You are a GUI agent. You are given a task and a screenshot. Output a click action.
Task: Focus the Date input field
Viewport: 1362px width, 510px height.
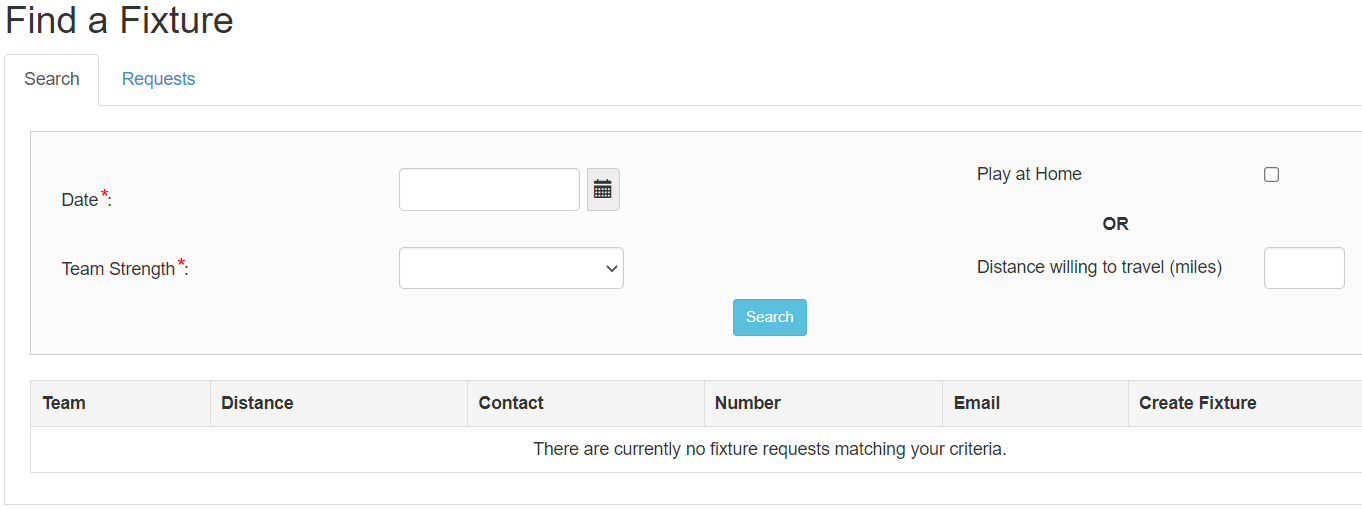point(489,190)
